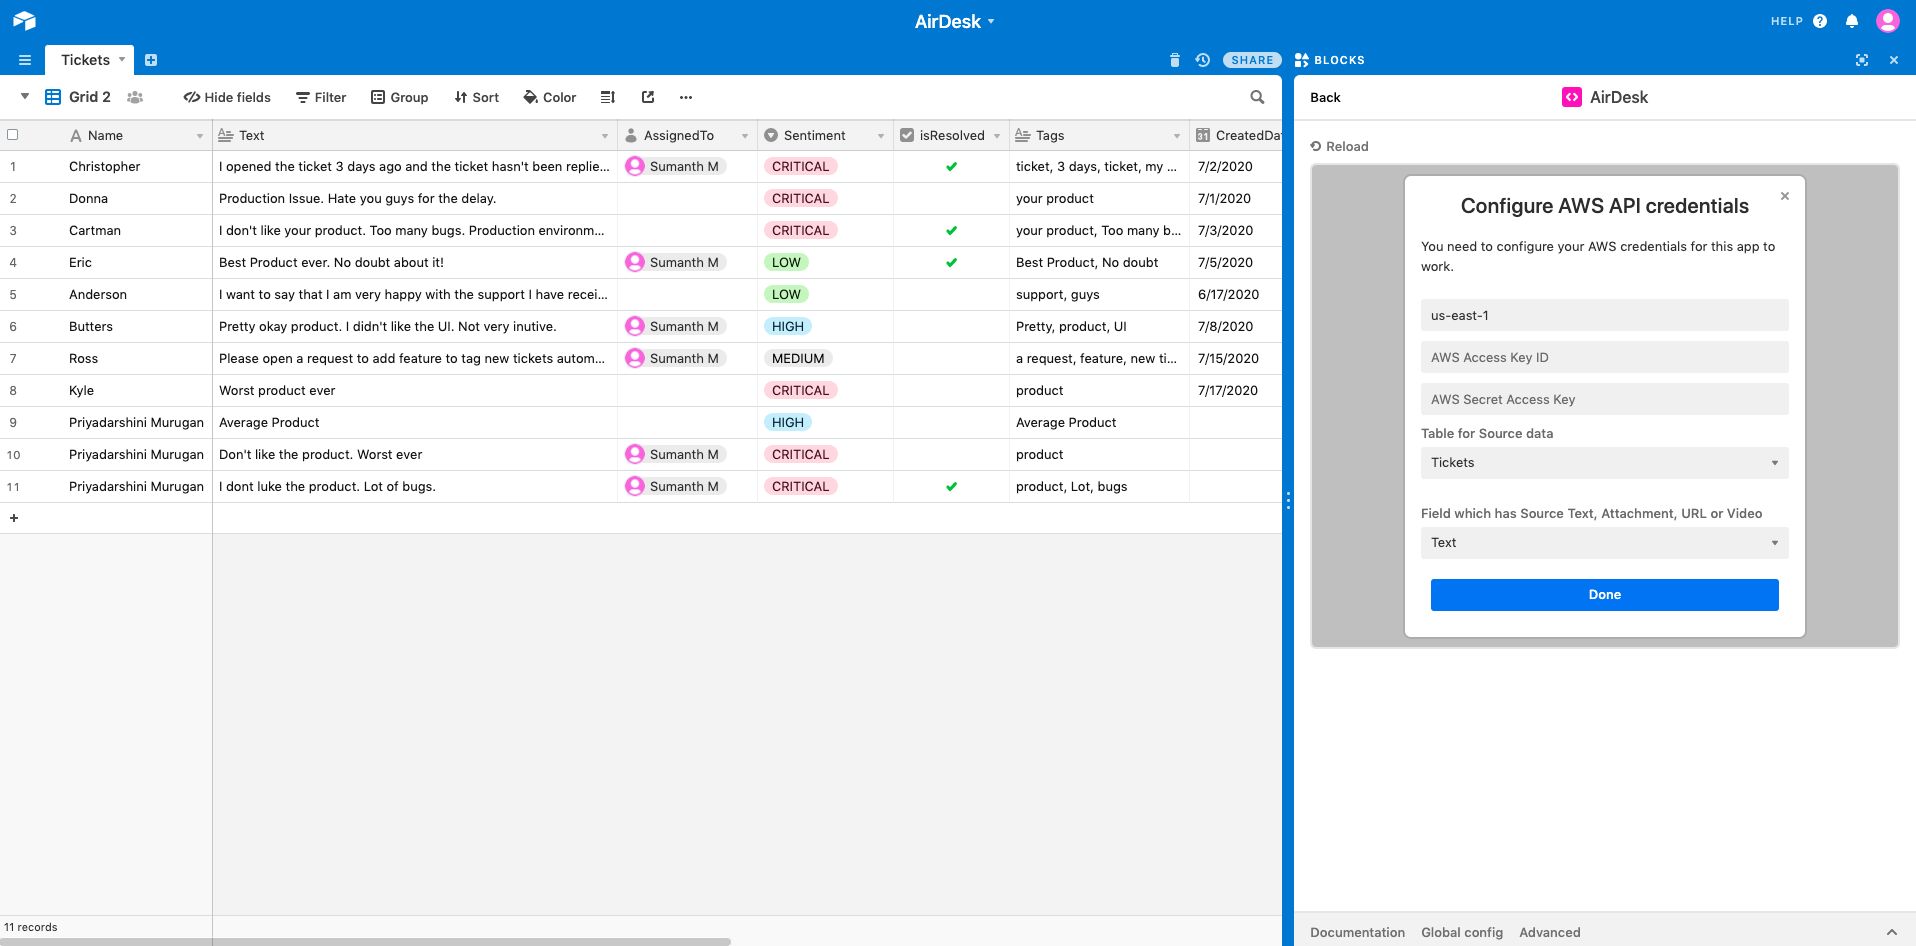Click Sumanth M collaborator in Eric row
This screenshot has width=1916, height=946.
(675, 262)
